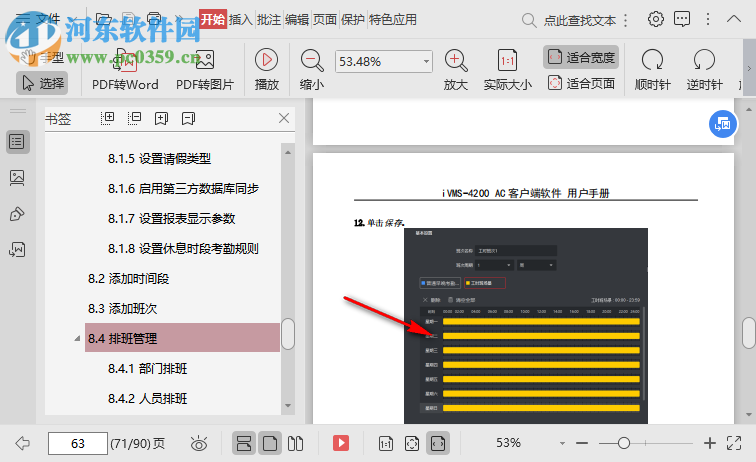Select bookmark 8.1.8 设置休息时段考勤规则
Screen dimensions: 756x462
183,248
